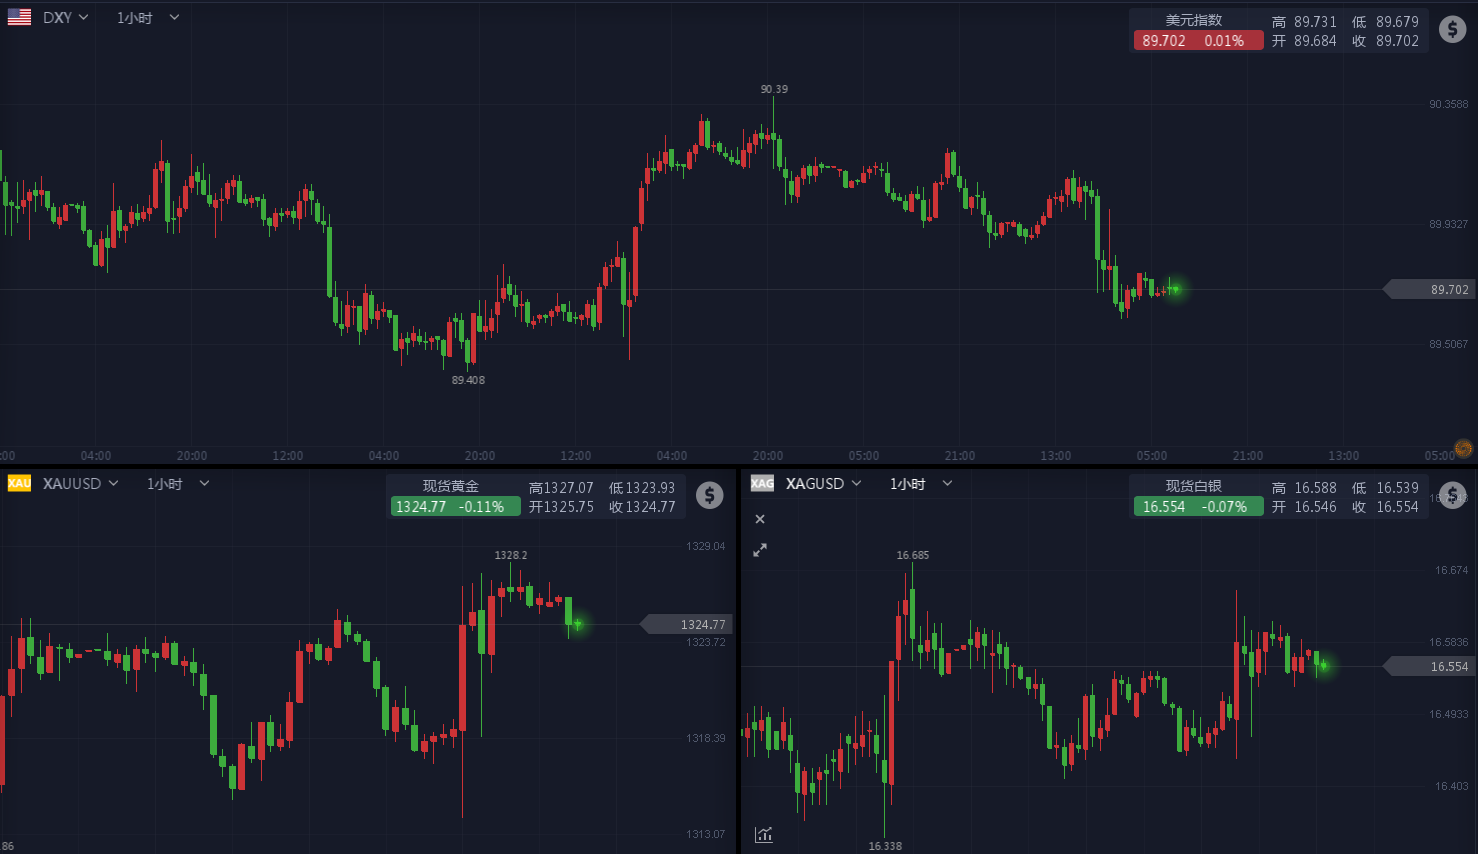Click the 开 89.684 value in DXY panel
Viewport: 1478px width, 854px height.
coord(1304,41)
